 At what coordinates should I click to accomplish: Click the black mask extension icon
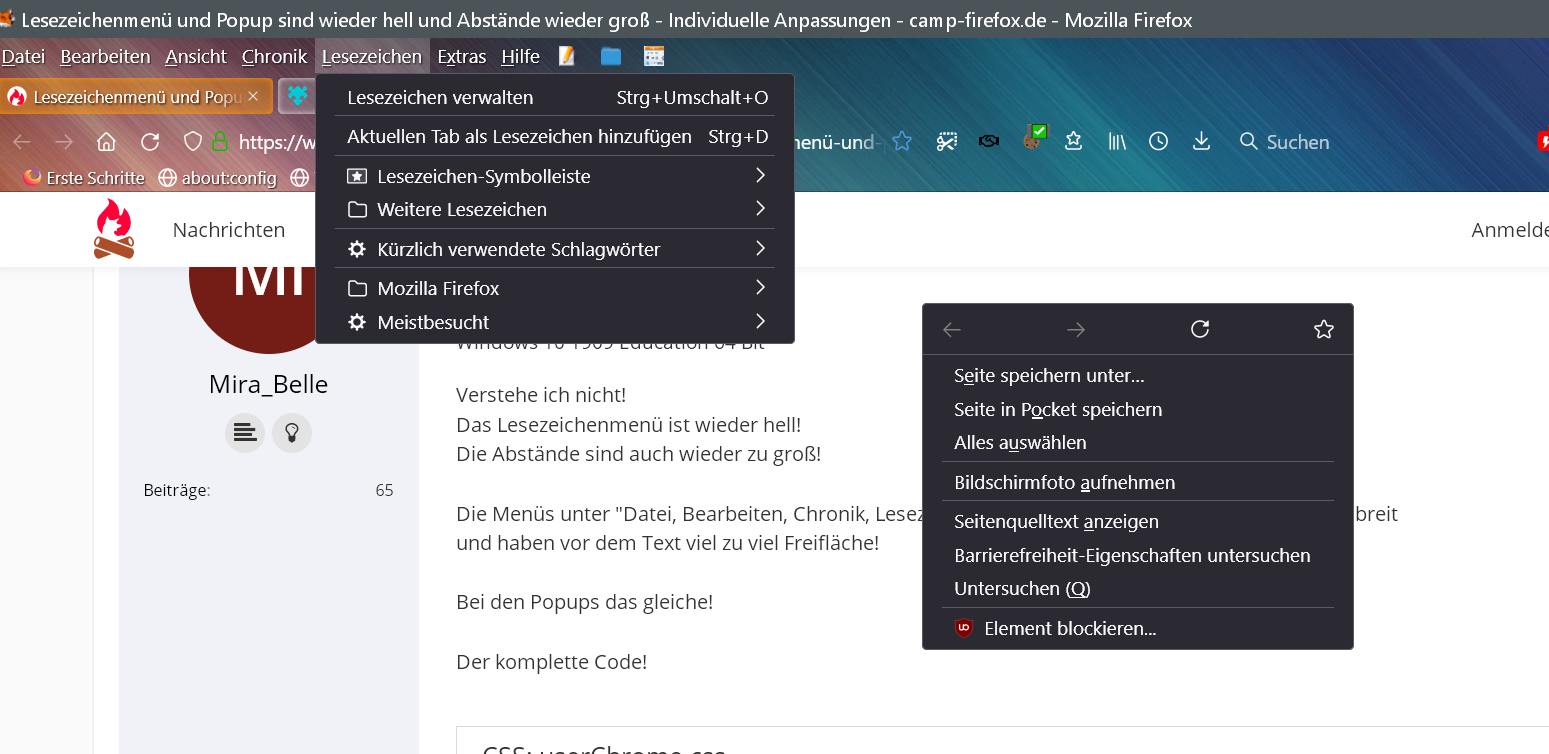click(989, 142)
